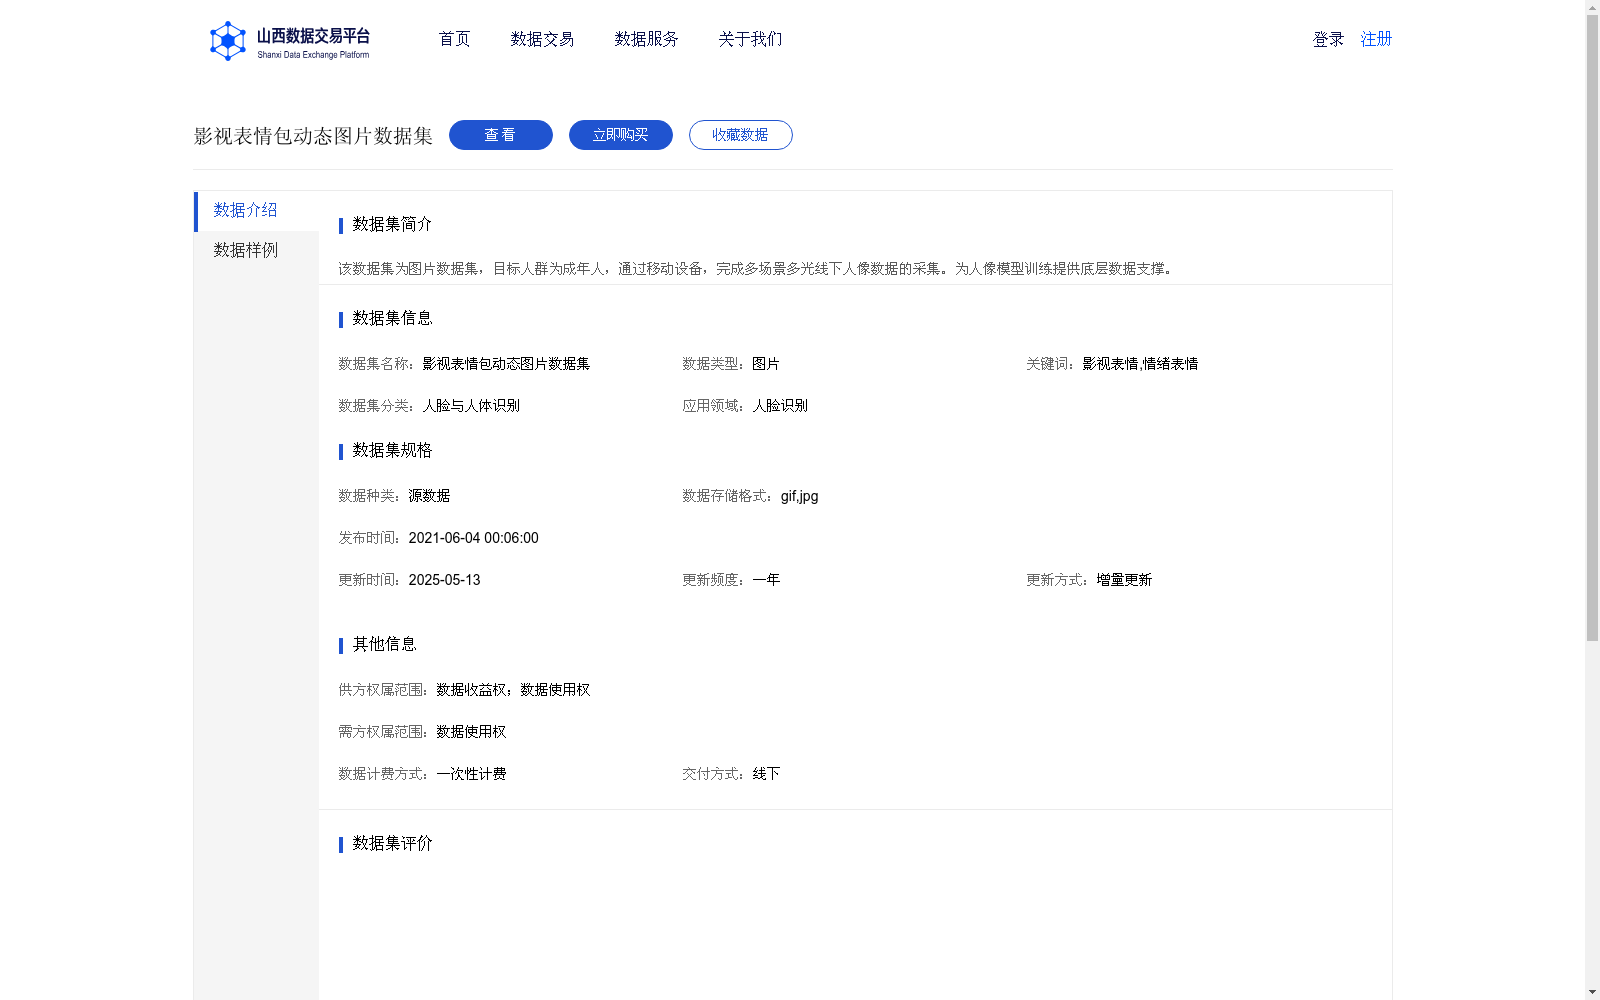The image size is (1600, 1000).
Task: Click the 收藏数据 button
Action: pyautogui.click(x=741, y=135)
